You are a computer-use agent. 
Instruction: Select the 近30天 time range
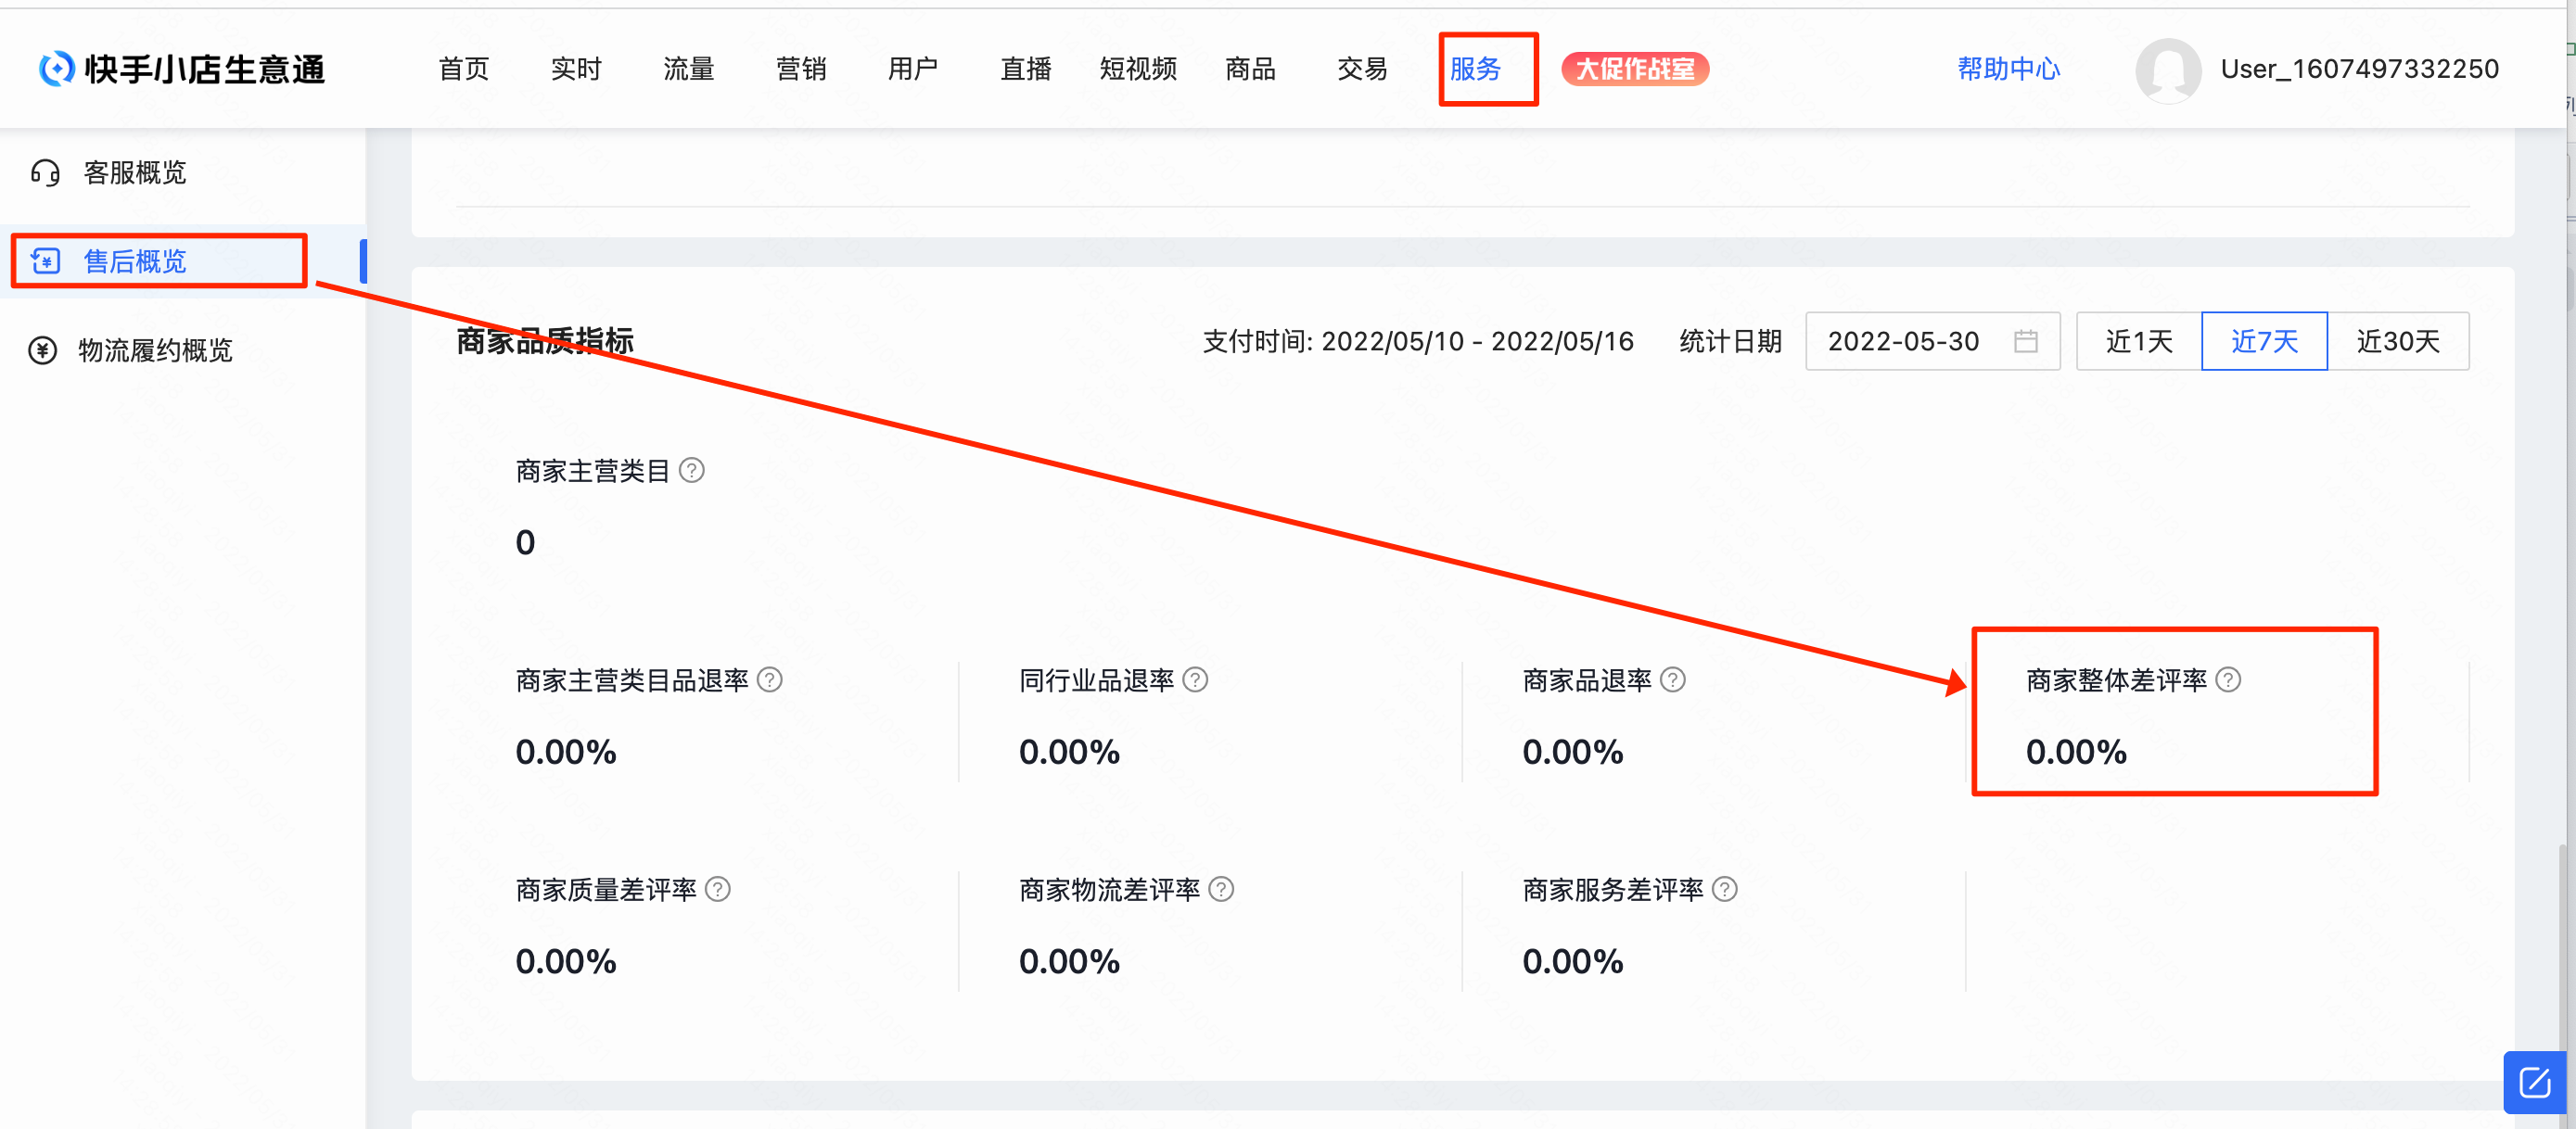click(2397, 342)
